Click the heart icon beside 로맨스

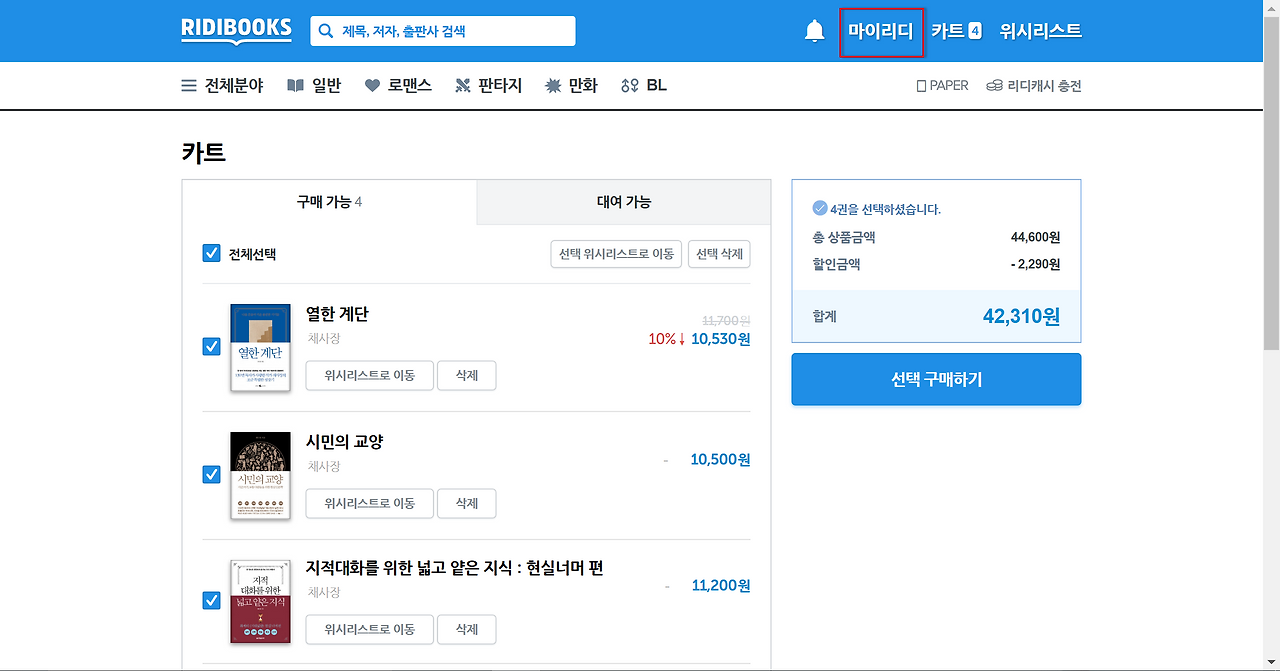[x=372, y=86]
